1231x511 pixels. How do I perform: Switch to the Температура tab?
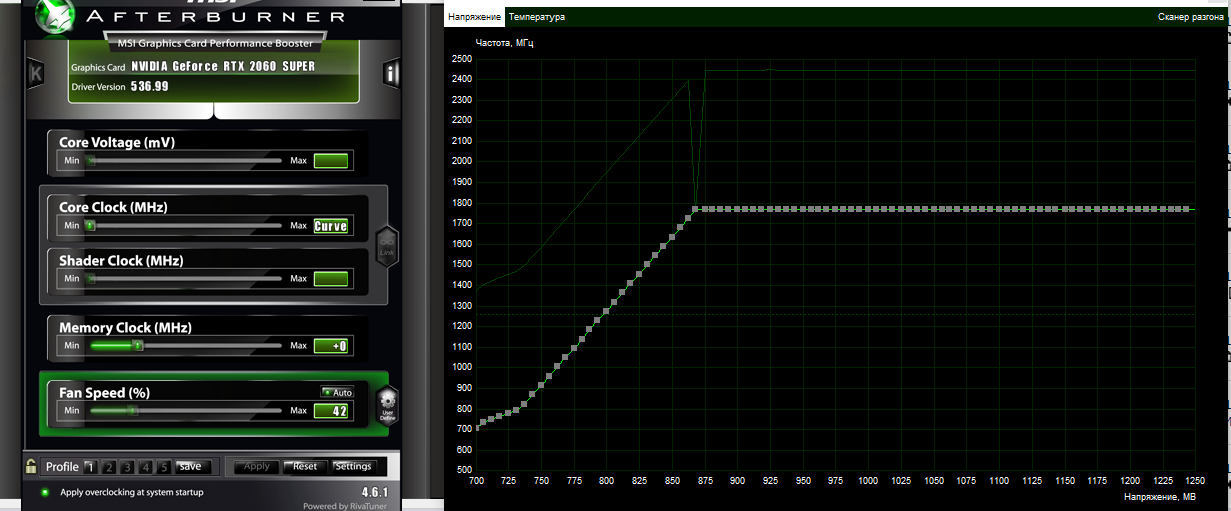coord(537,17)
